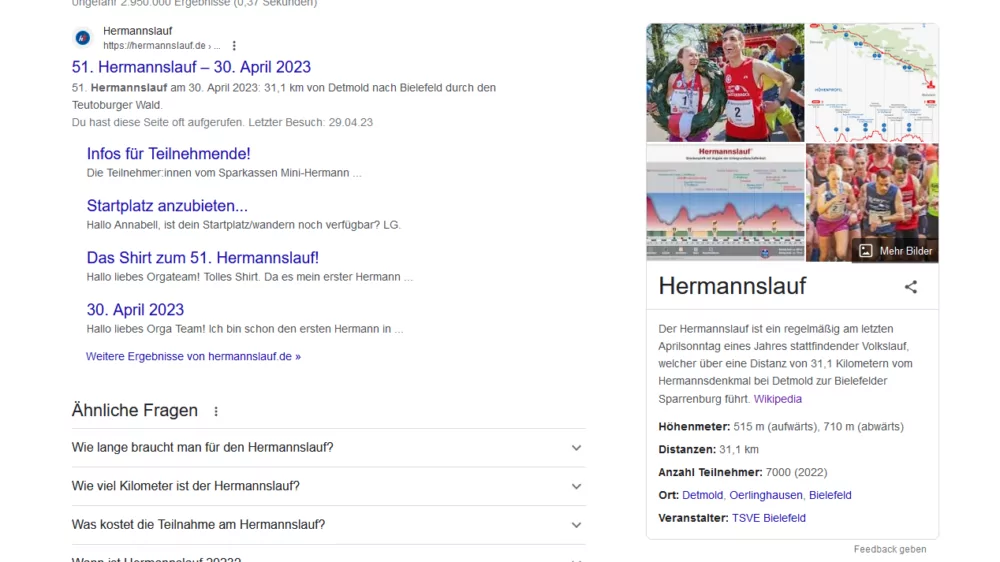Click the 'Hermannslauf' panel title
This screenshot has height=562, width=1000.
tap(732, 286)
